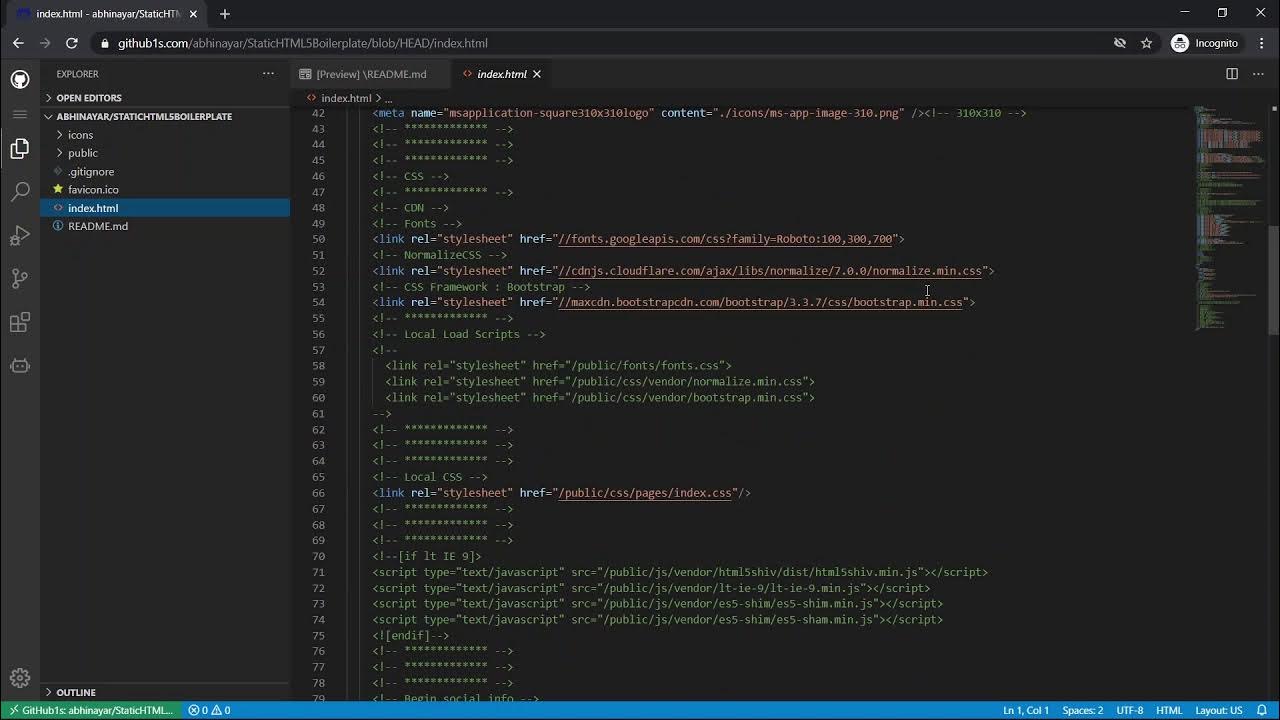Click the Explorer panel title
This screenshot has height=720, width=1280.
pos(77,74)
